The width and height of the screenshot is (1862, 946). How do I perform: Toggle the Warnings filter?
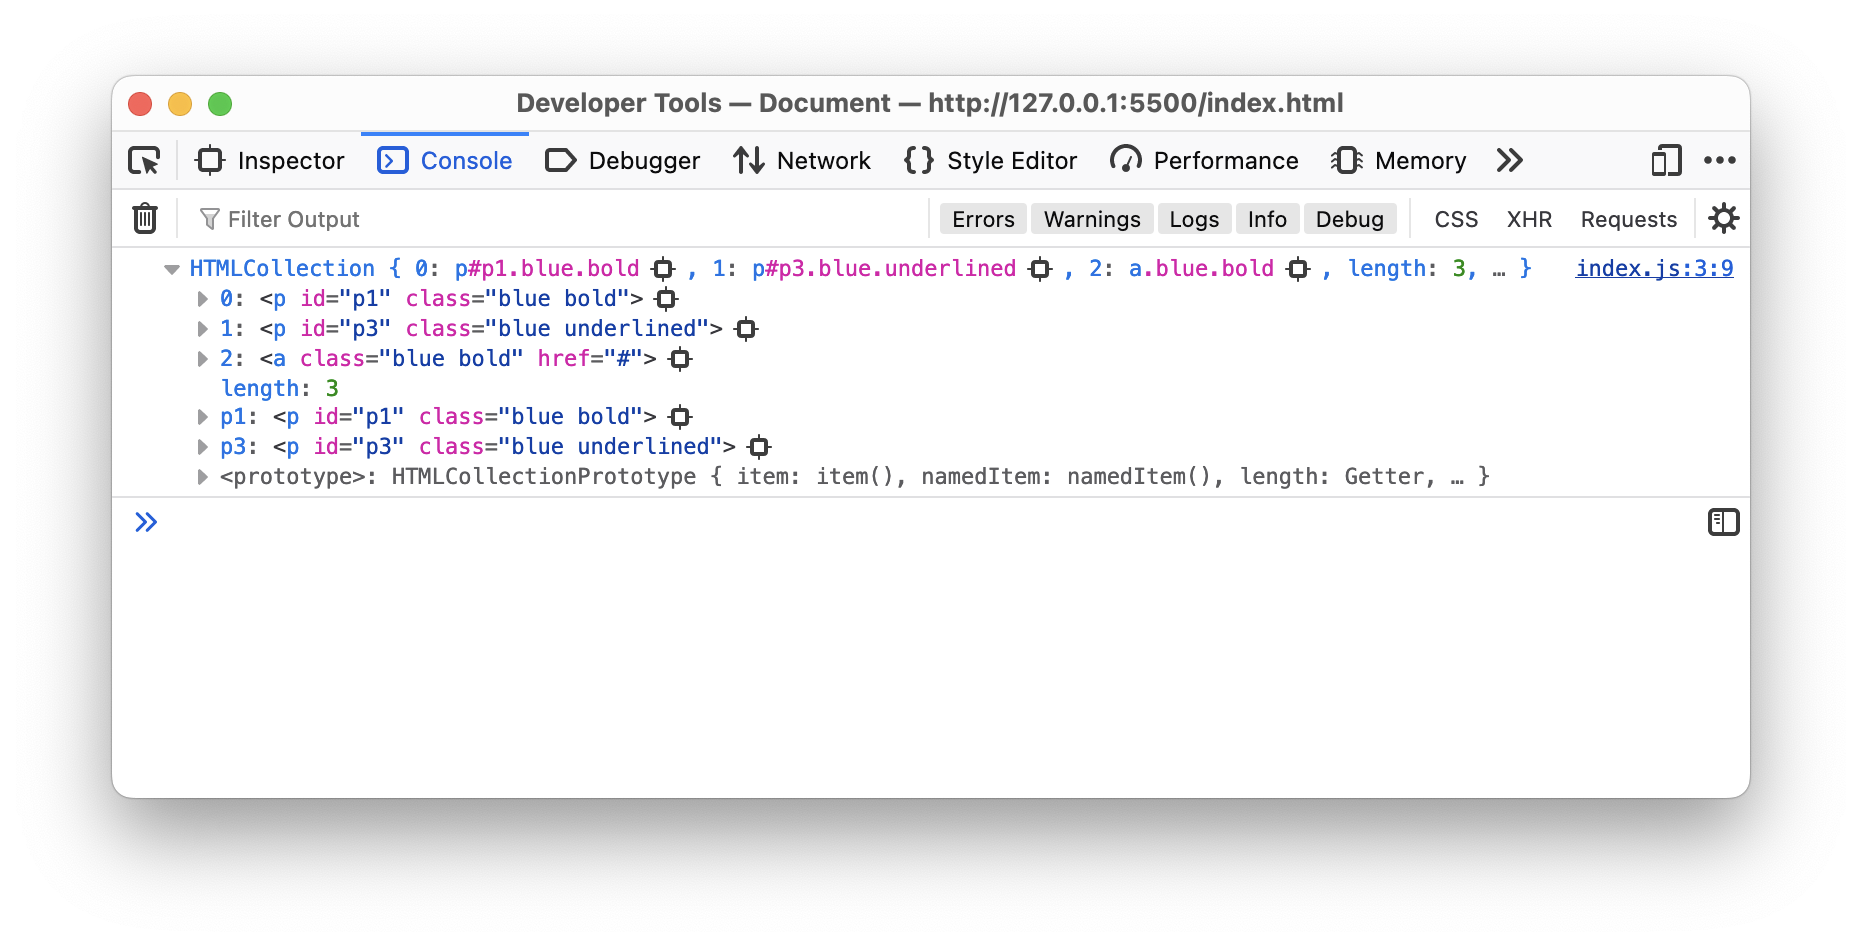[1091, 219]
